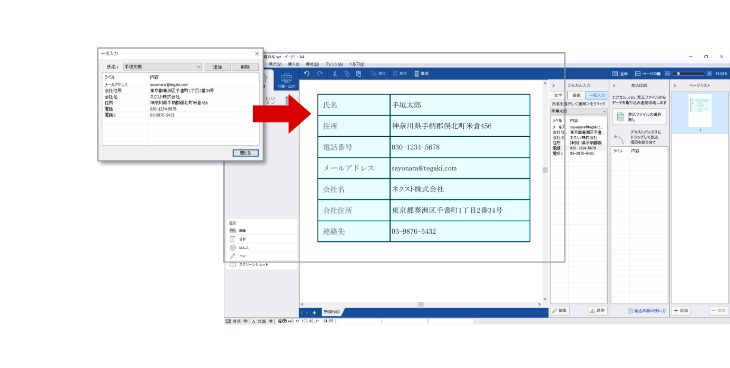Select the text (文字) add tool in left panel
The width and height of the screenshot is (730, 368).
coord(261,239)
